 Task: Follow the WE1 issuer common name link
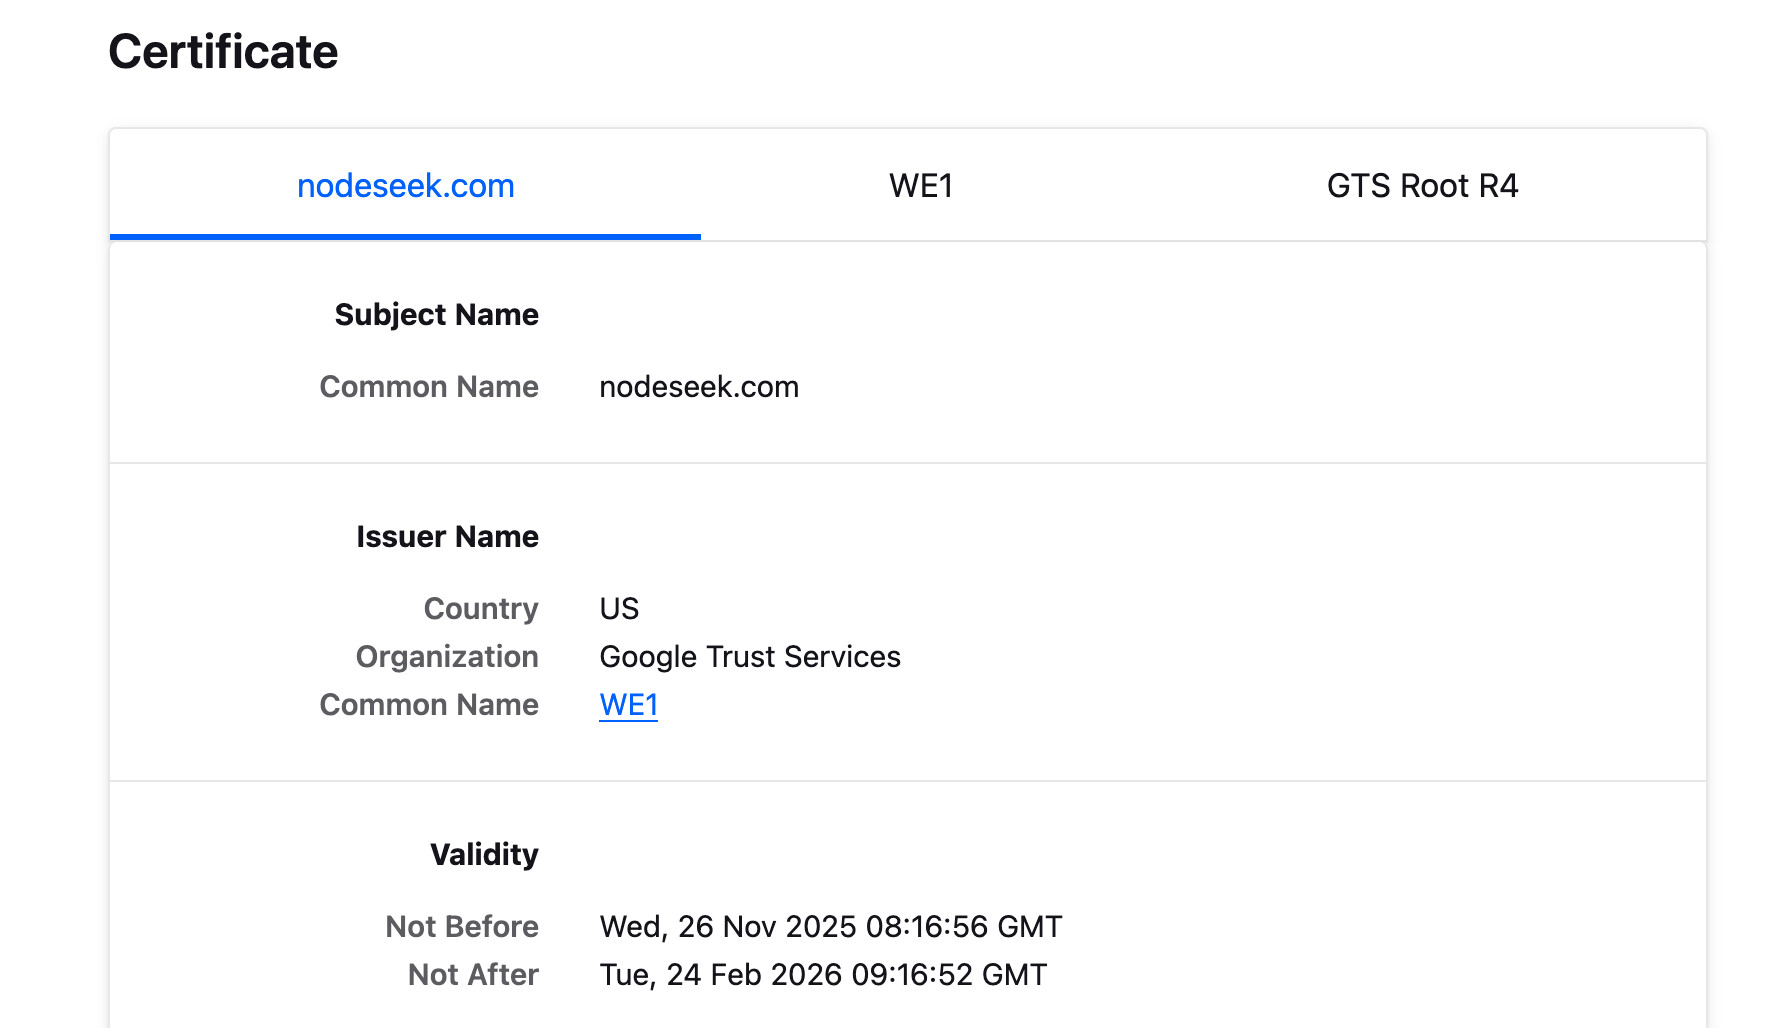[x=628, y=705]
